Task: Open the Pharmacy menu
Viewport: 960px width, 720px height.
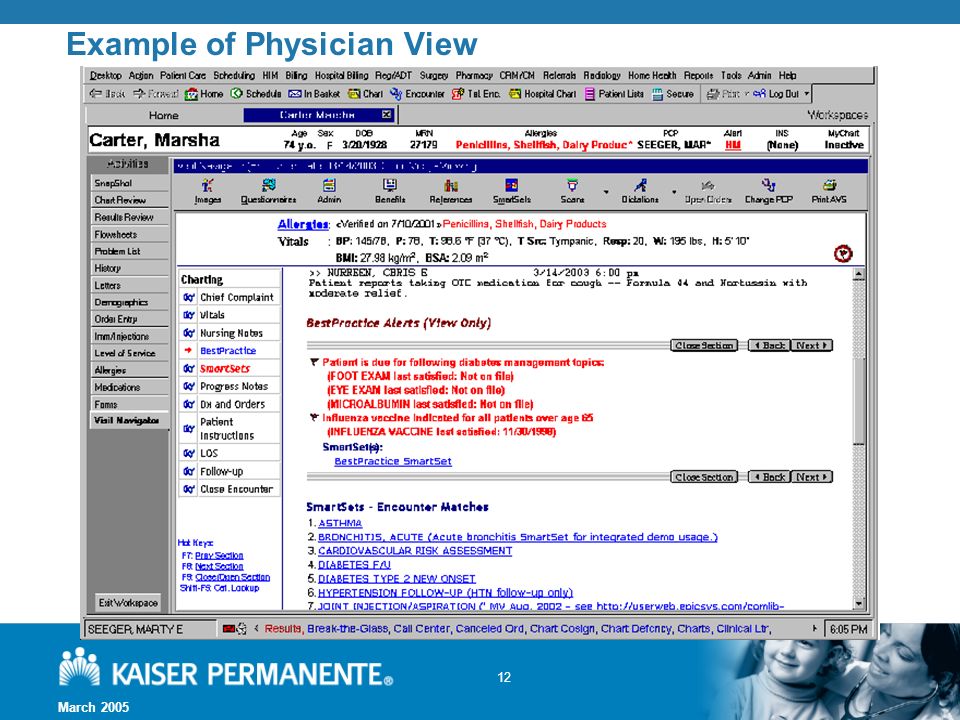Action: pyautogui.click(x=474, y=75)
